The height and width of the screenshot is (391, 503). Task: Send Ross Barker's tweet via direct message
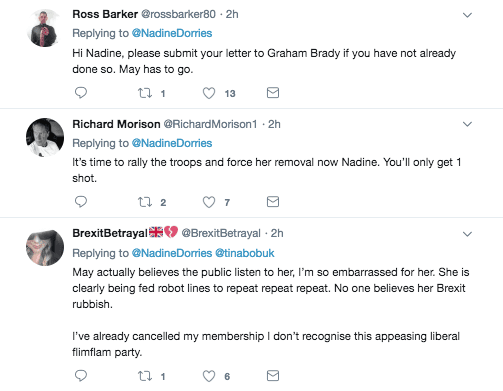click(x=273, y=93)
